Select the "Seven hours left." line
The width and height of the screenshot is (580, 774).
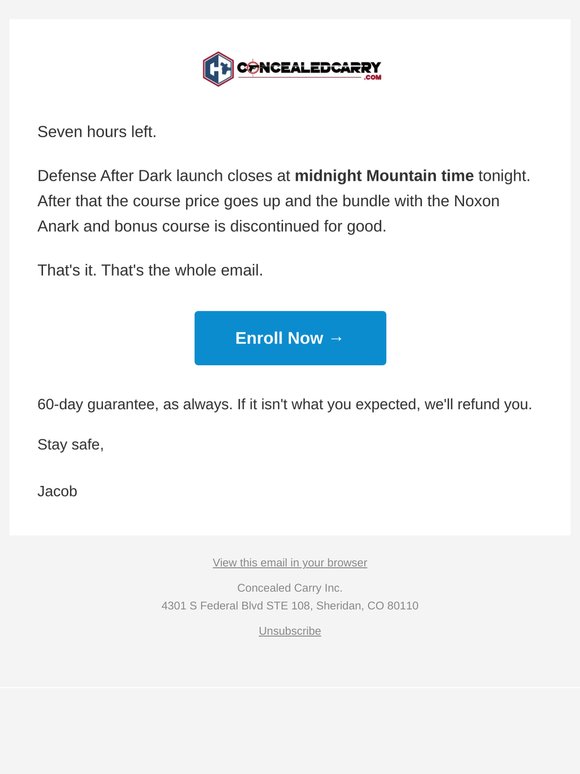[x=97, y=132]
